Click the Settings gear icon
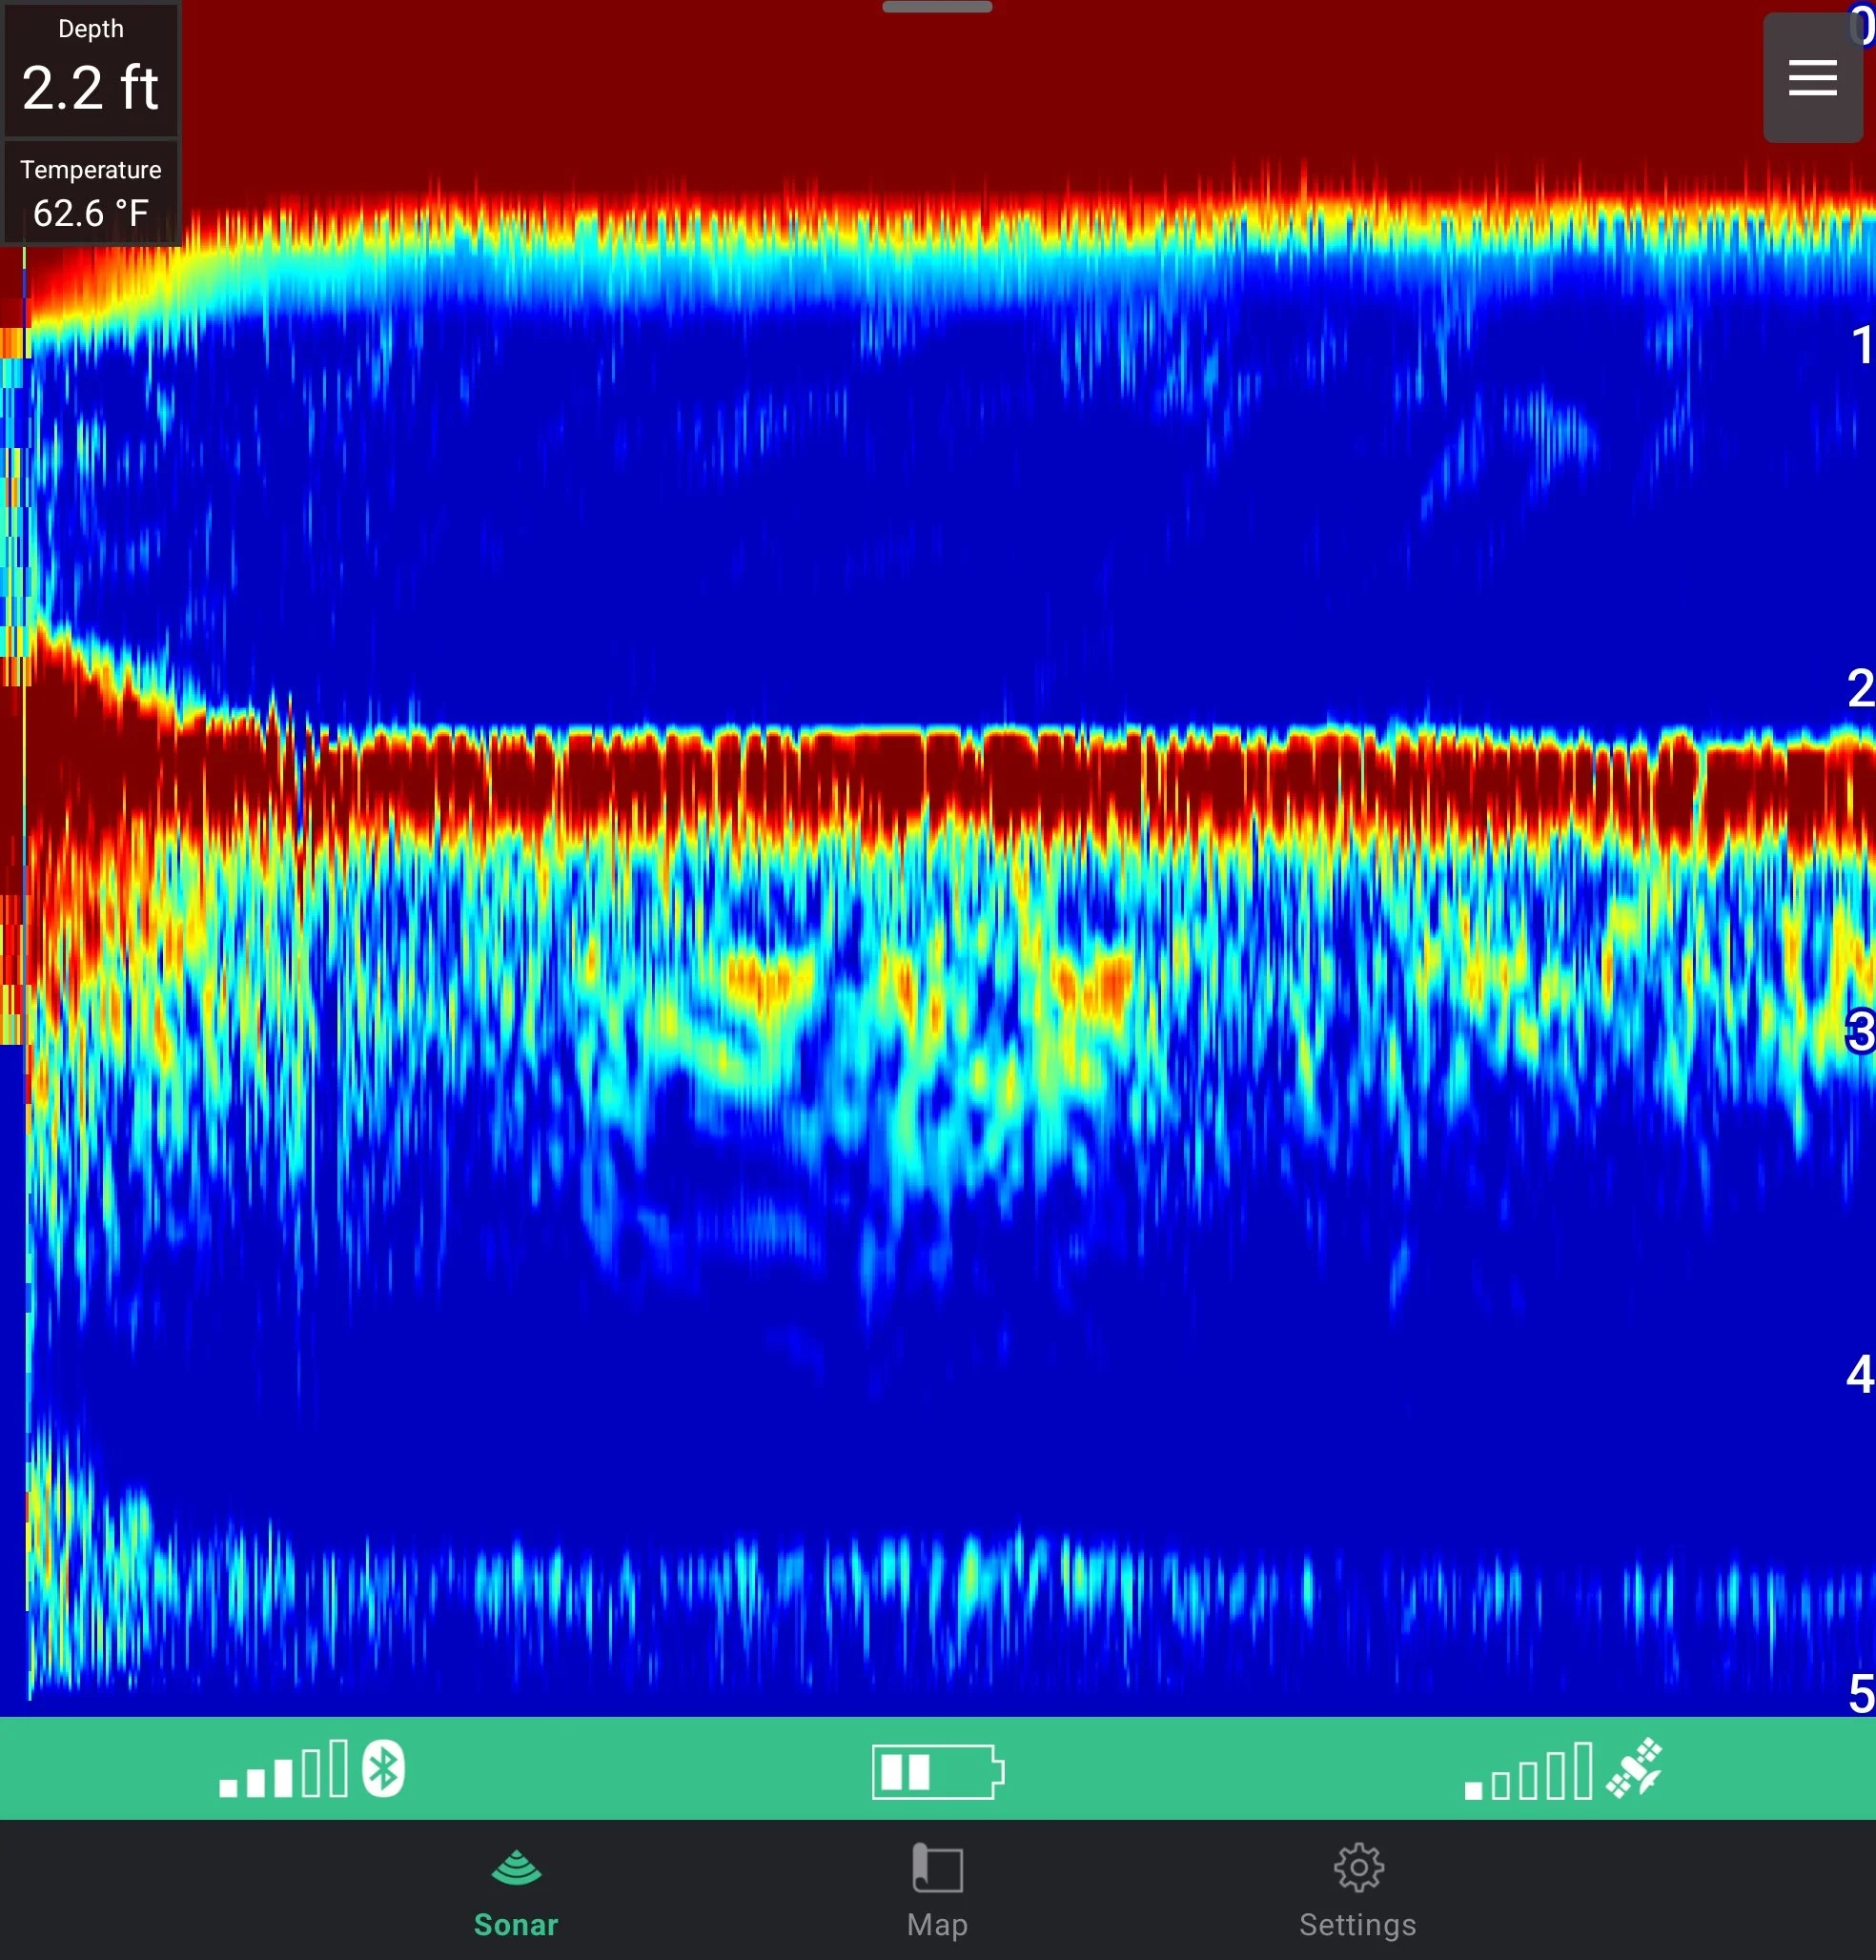 [1358, 1867]
